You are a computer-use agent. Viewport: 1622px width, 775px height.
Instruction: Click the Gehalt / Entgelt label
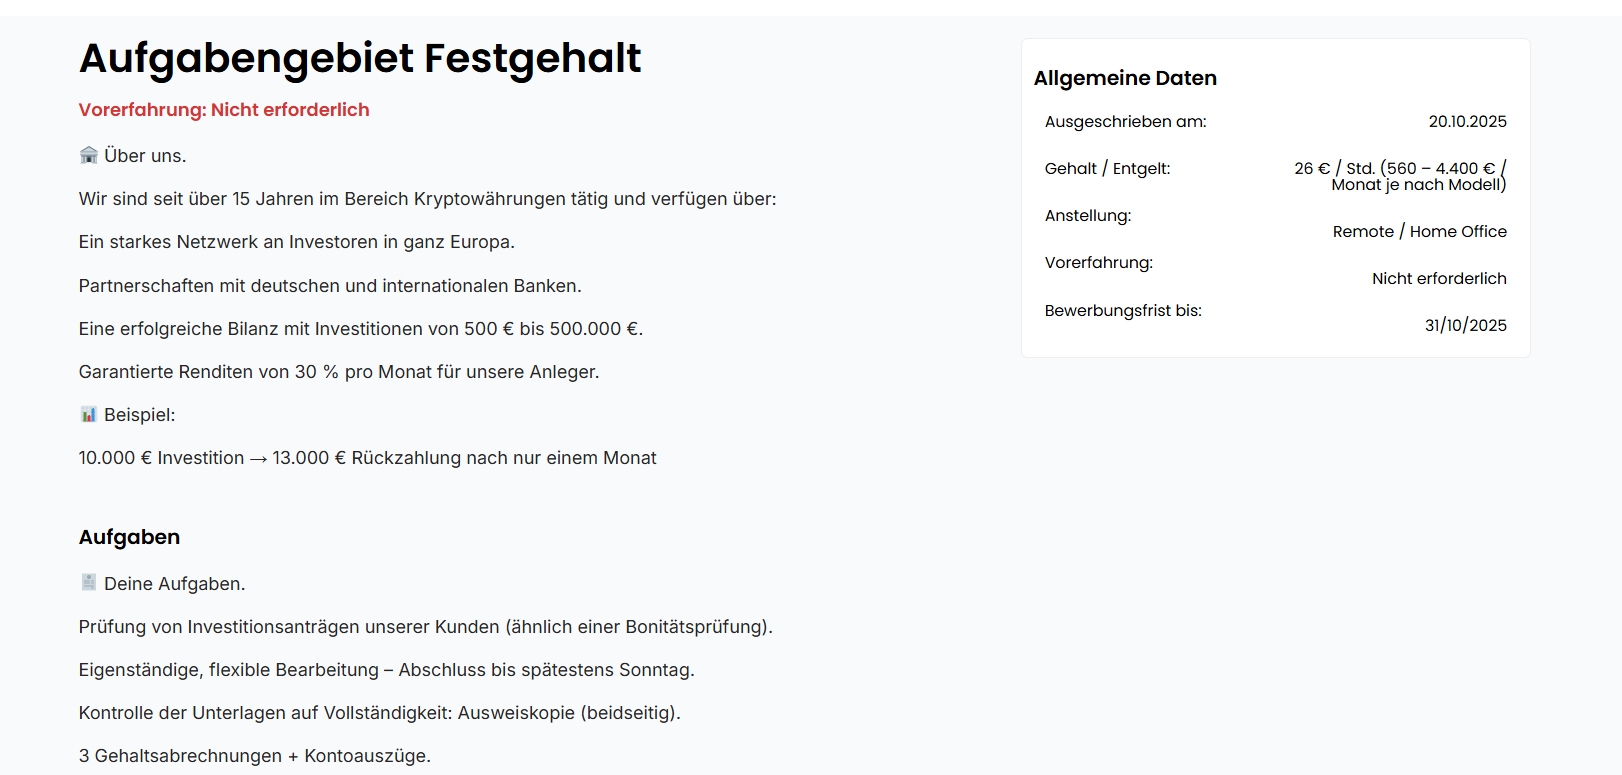click(x=1107, y=169)
